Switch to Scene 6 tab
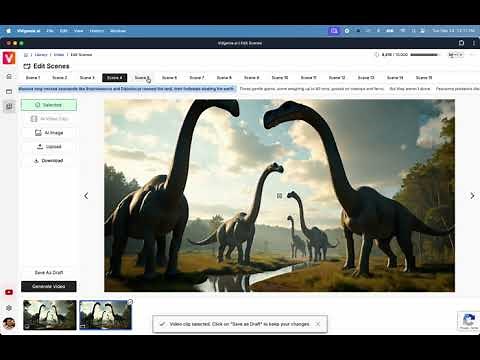The height and width of the screenshot is (360, 480). pos(169,78)
